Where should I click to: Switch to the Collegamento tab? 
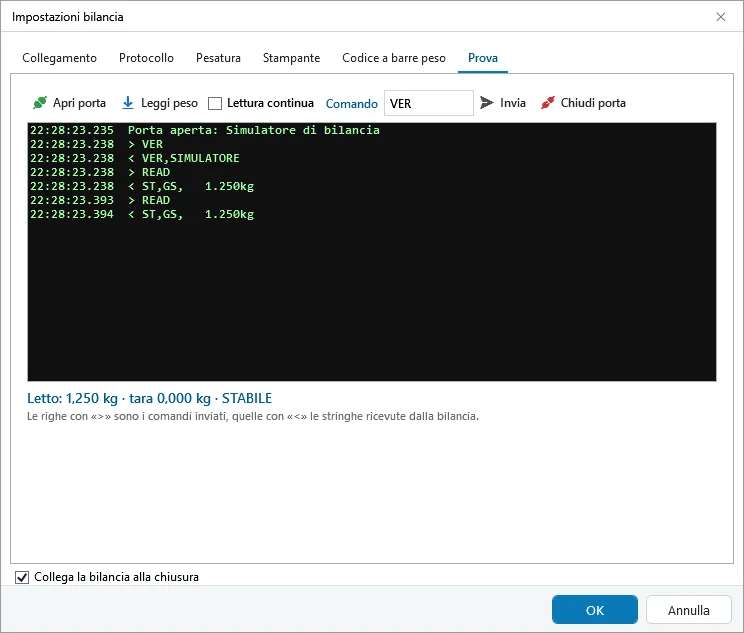(x=59, y=58)
